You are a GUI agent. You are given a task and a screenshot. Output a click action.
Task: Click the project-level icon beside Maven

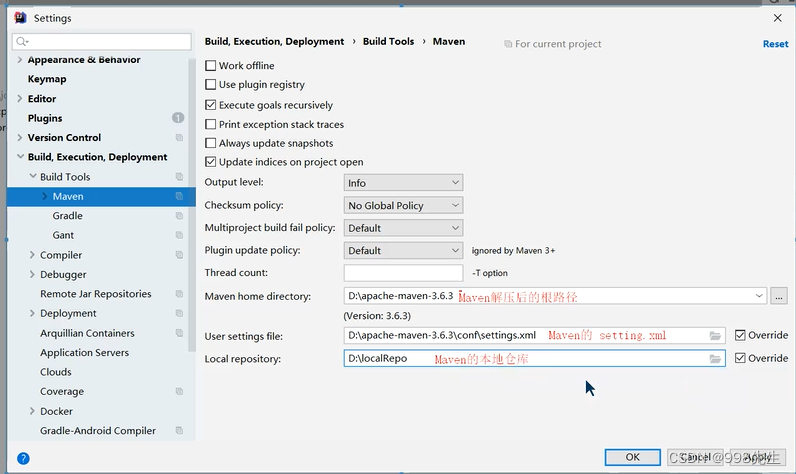pyautogui.click(x=179, y=196)
